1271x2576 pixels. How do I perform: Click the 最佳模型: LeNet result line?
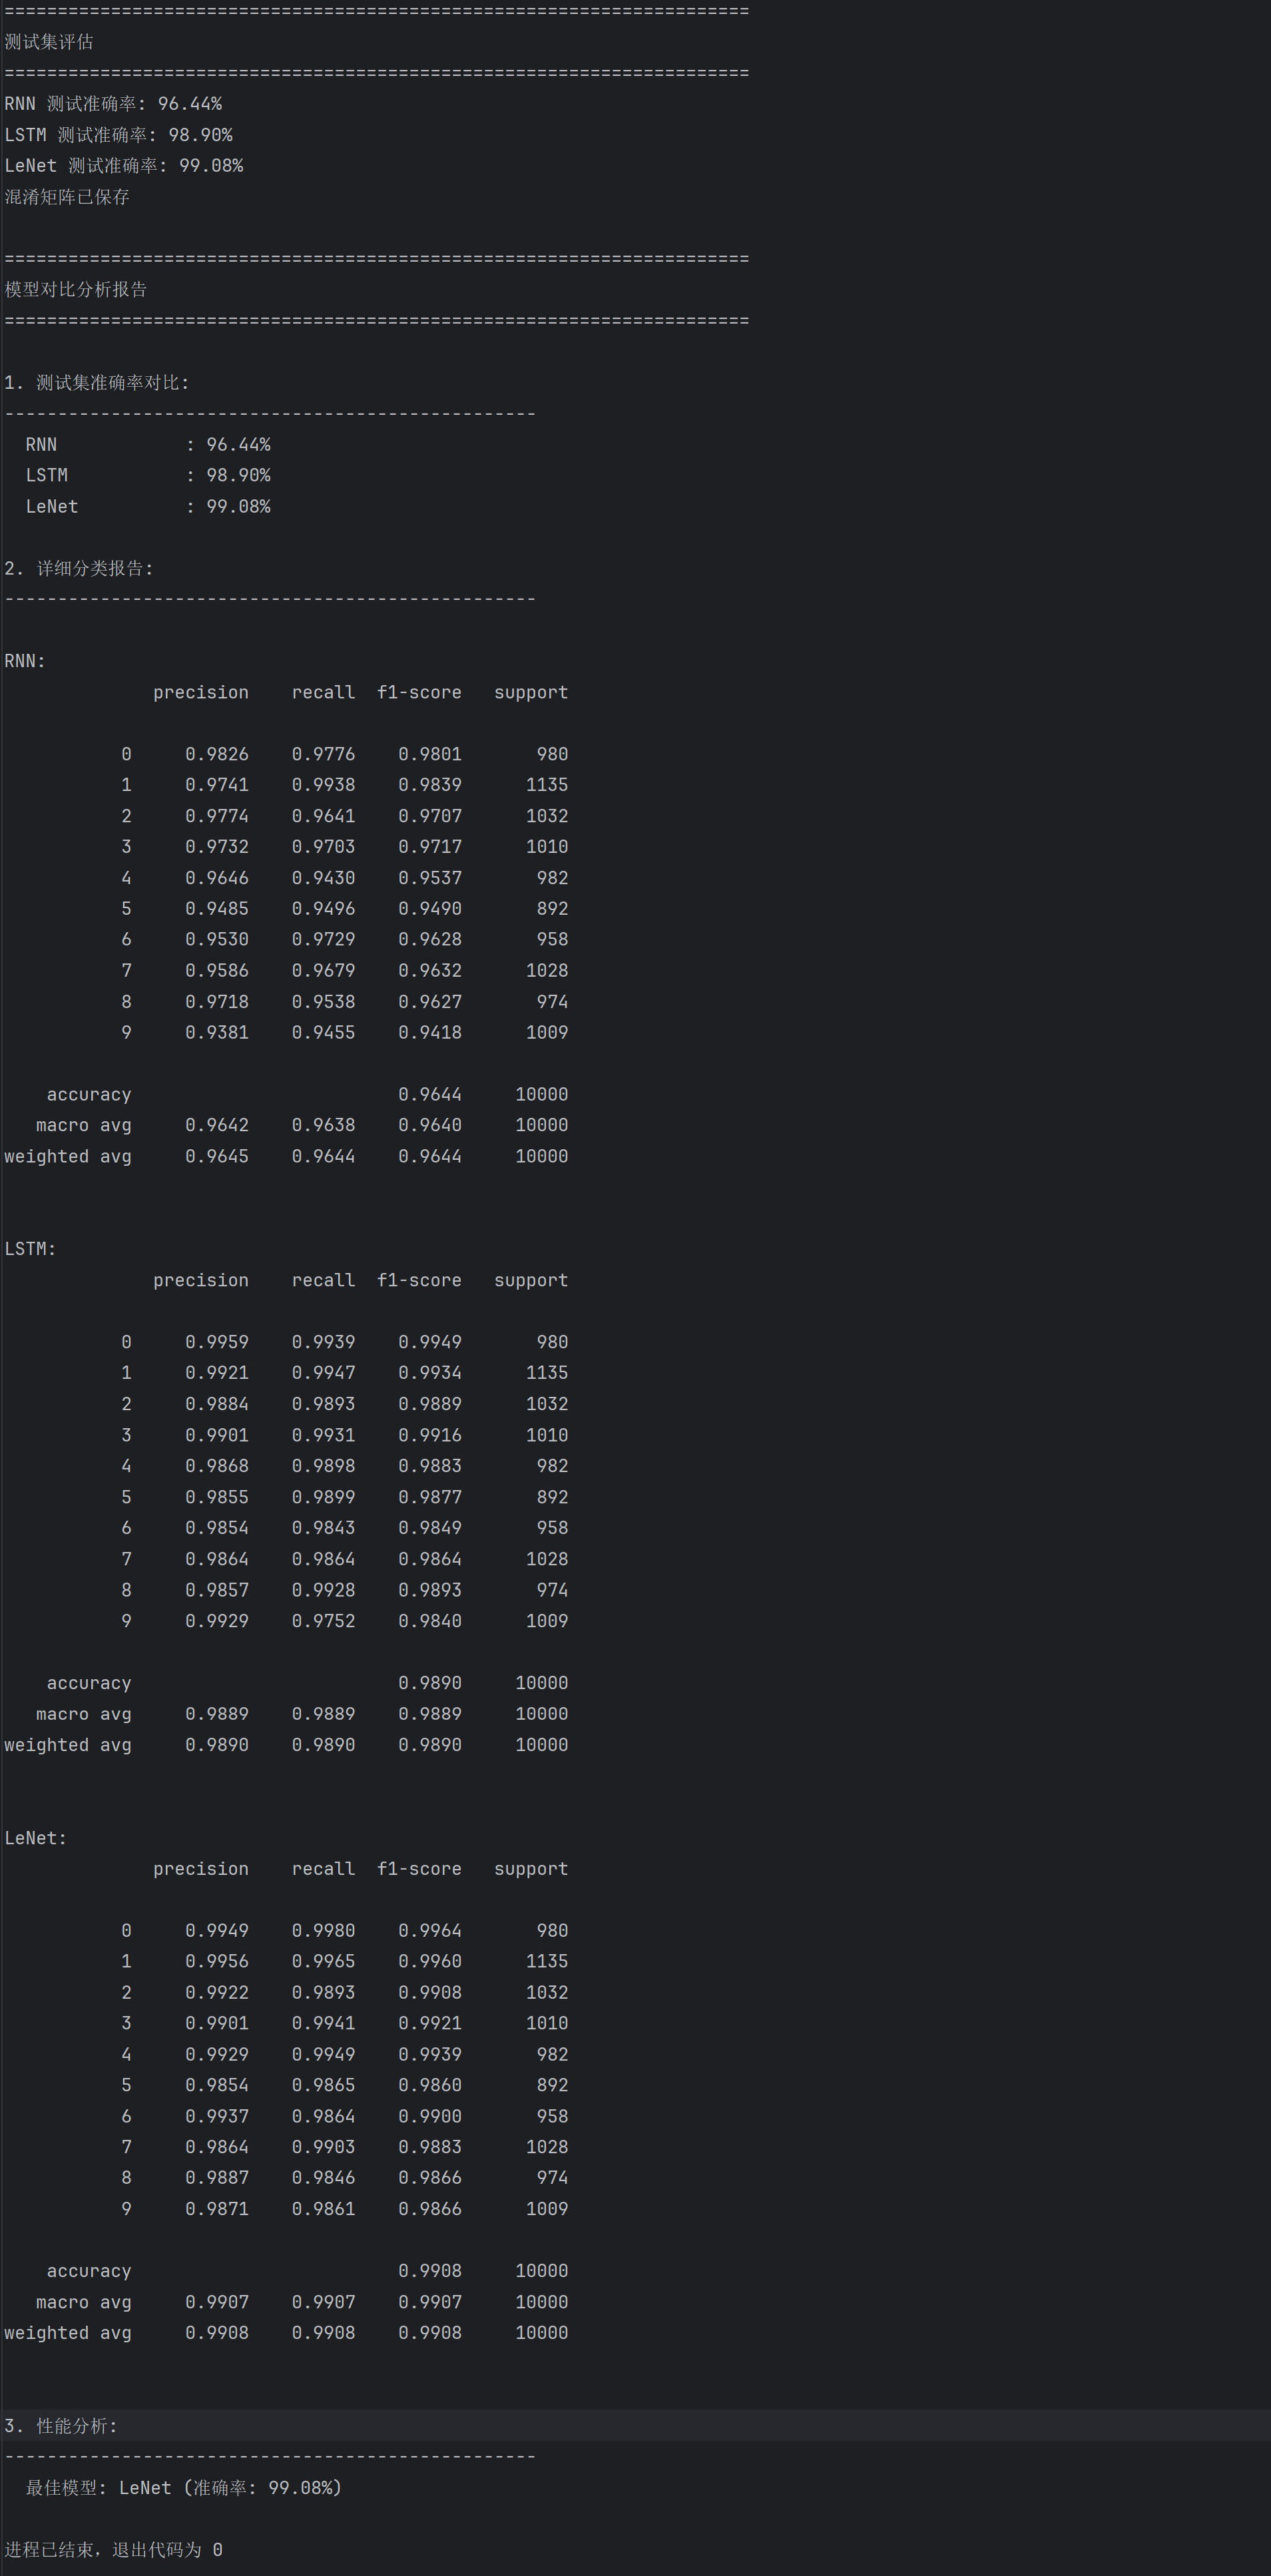tap(184, 2487)
